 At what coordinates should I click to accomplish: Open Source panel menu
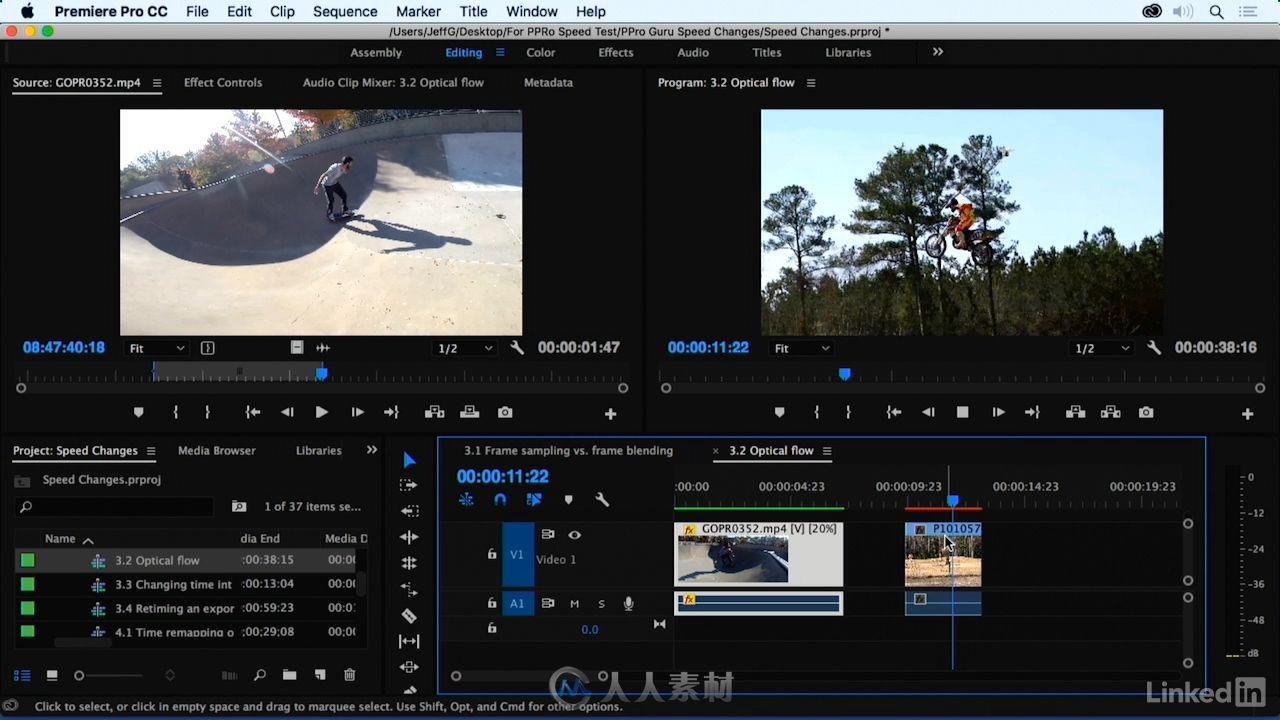coord(157,83)
